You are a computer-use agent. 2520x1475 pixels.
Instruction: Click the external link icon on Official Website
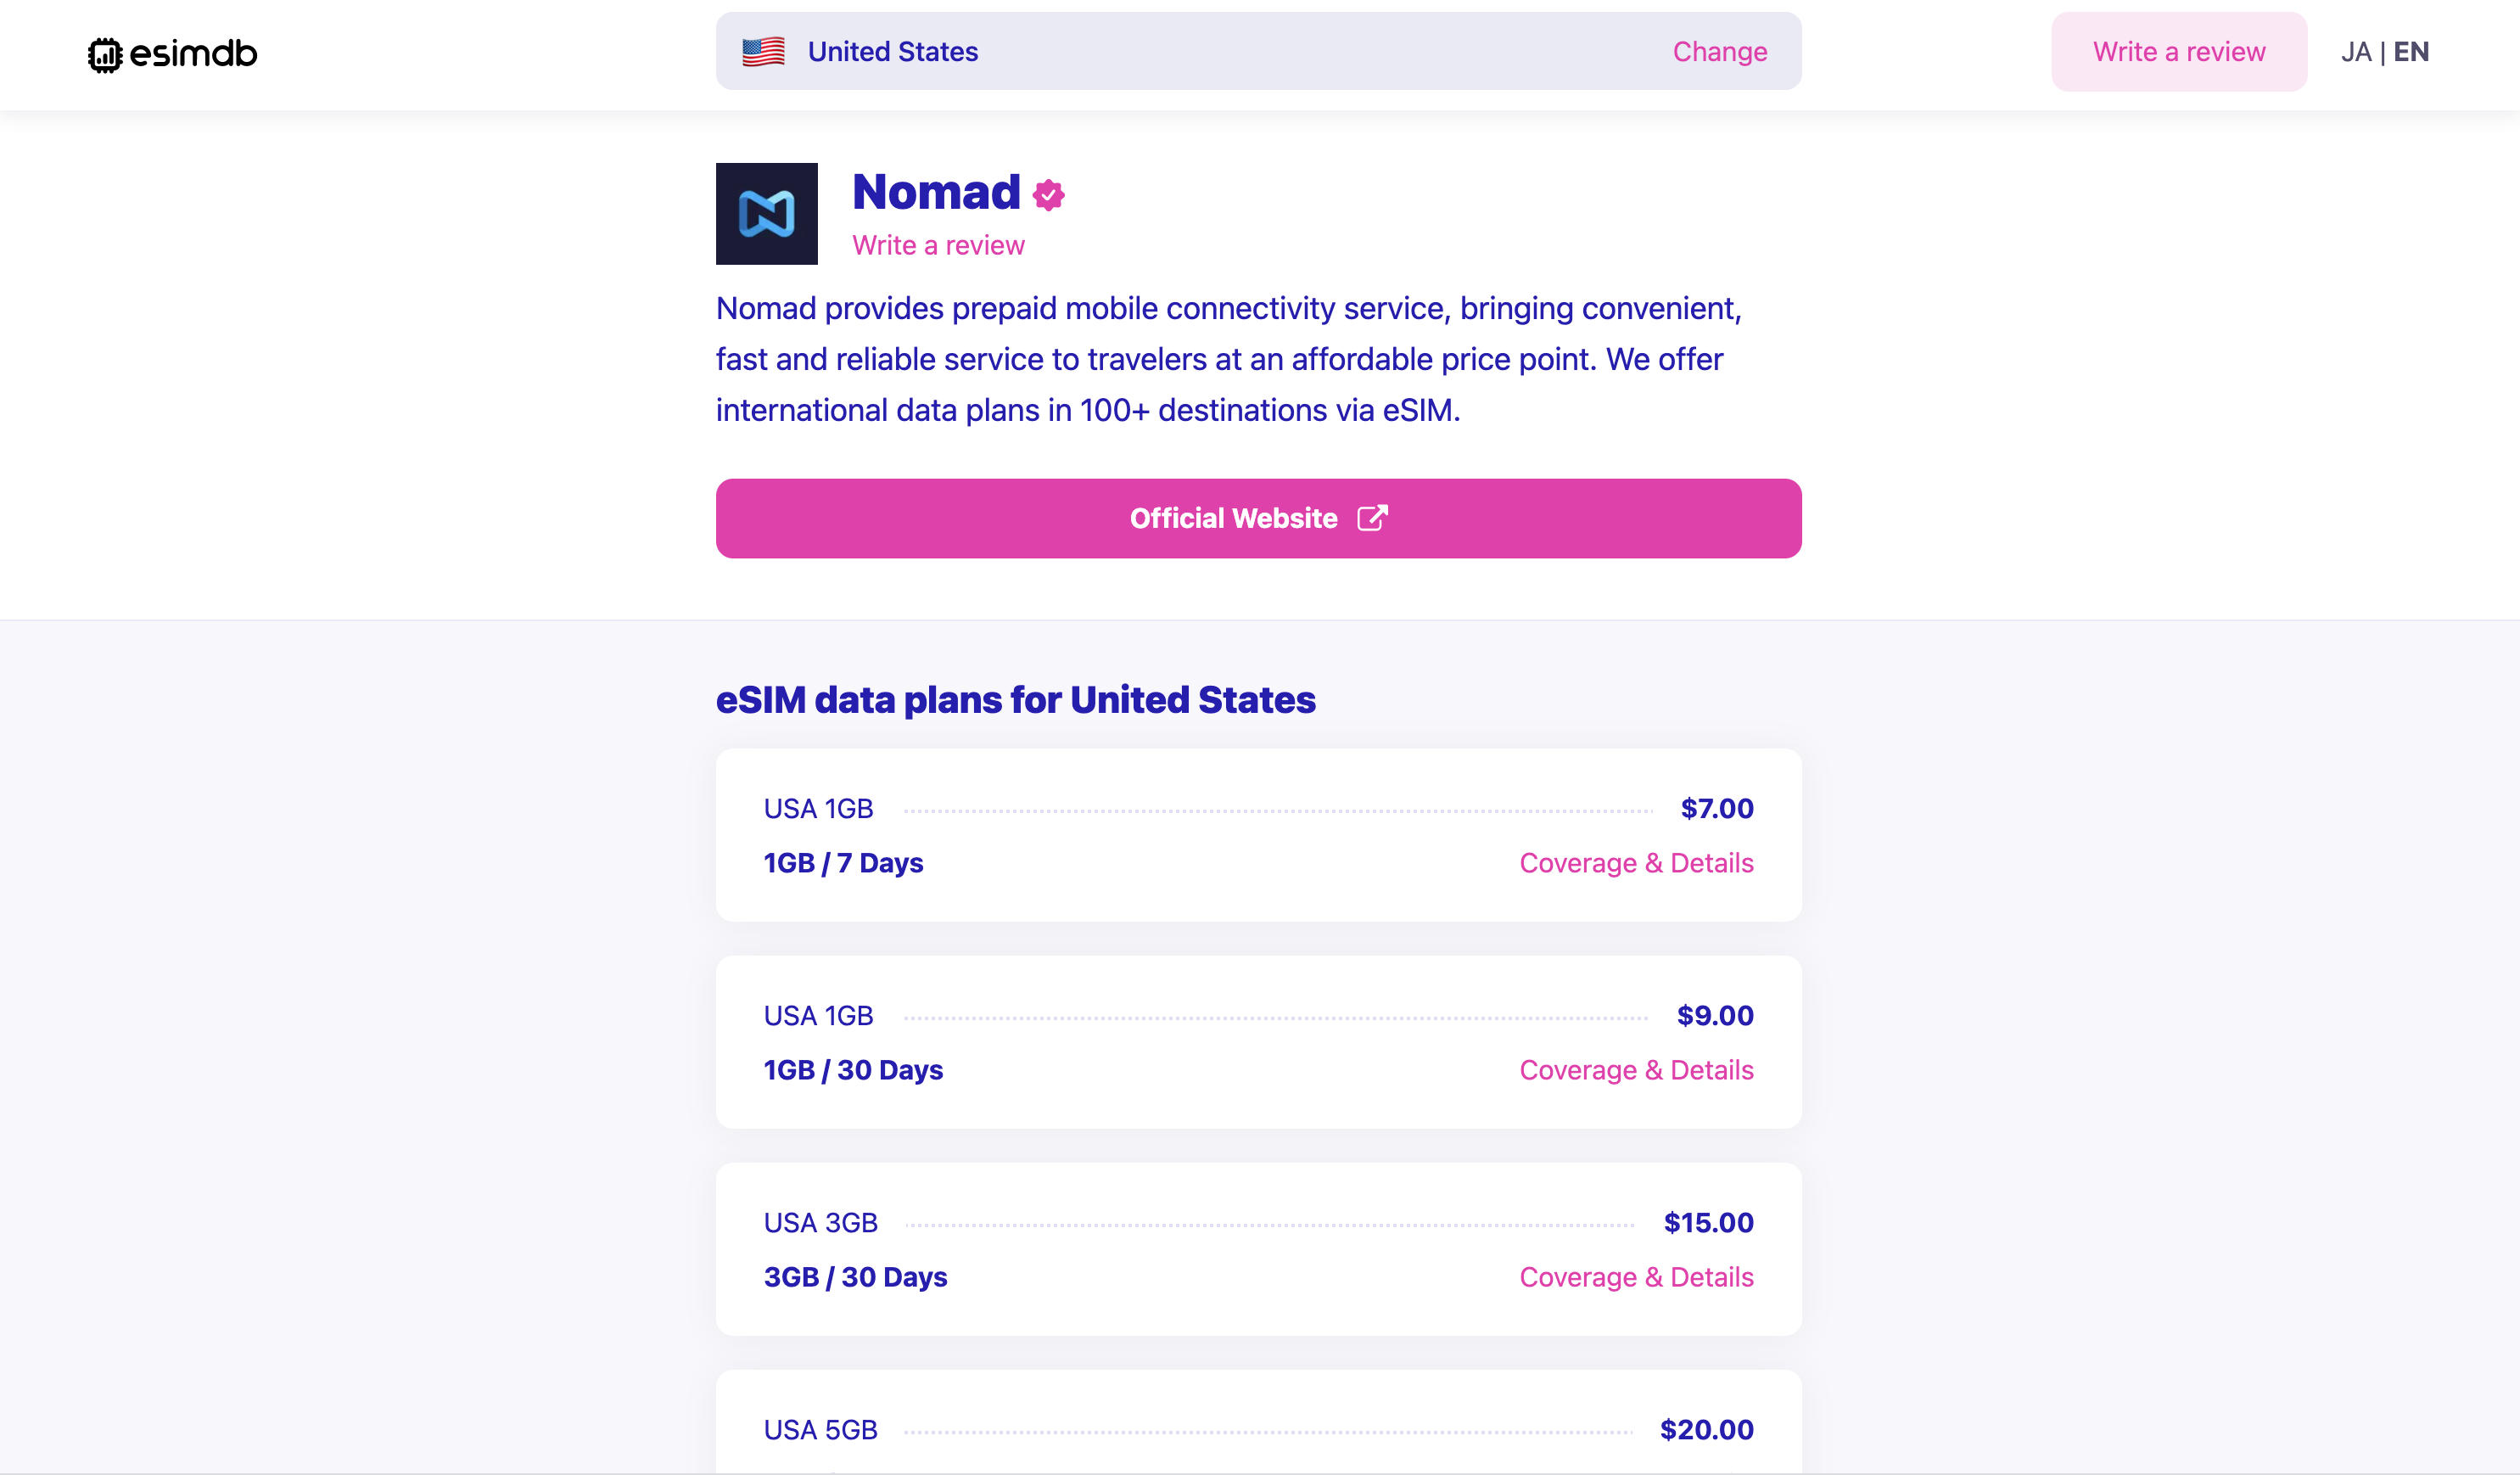point(1372,518)
